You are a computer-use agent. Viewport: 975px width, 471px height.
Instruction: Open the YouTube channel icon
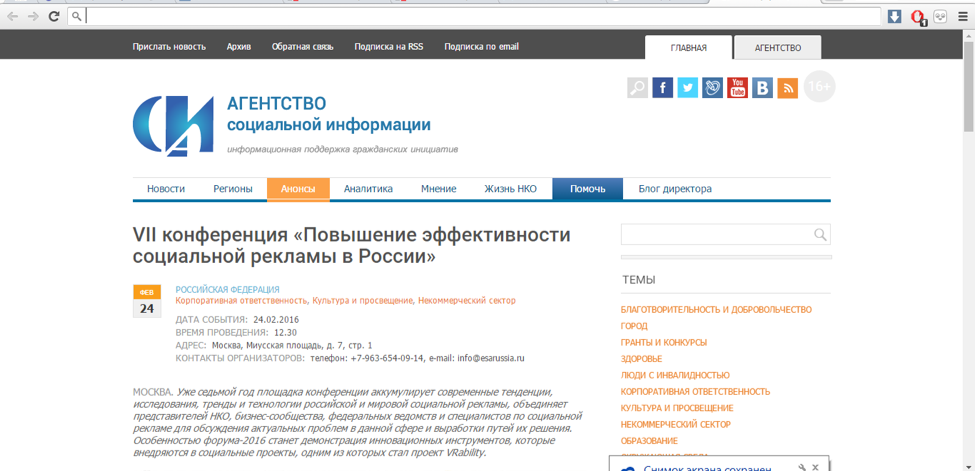pyautogui.click(x=737, y=88)
